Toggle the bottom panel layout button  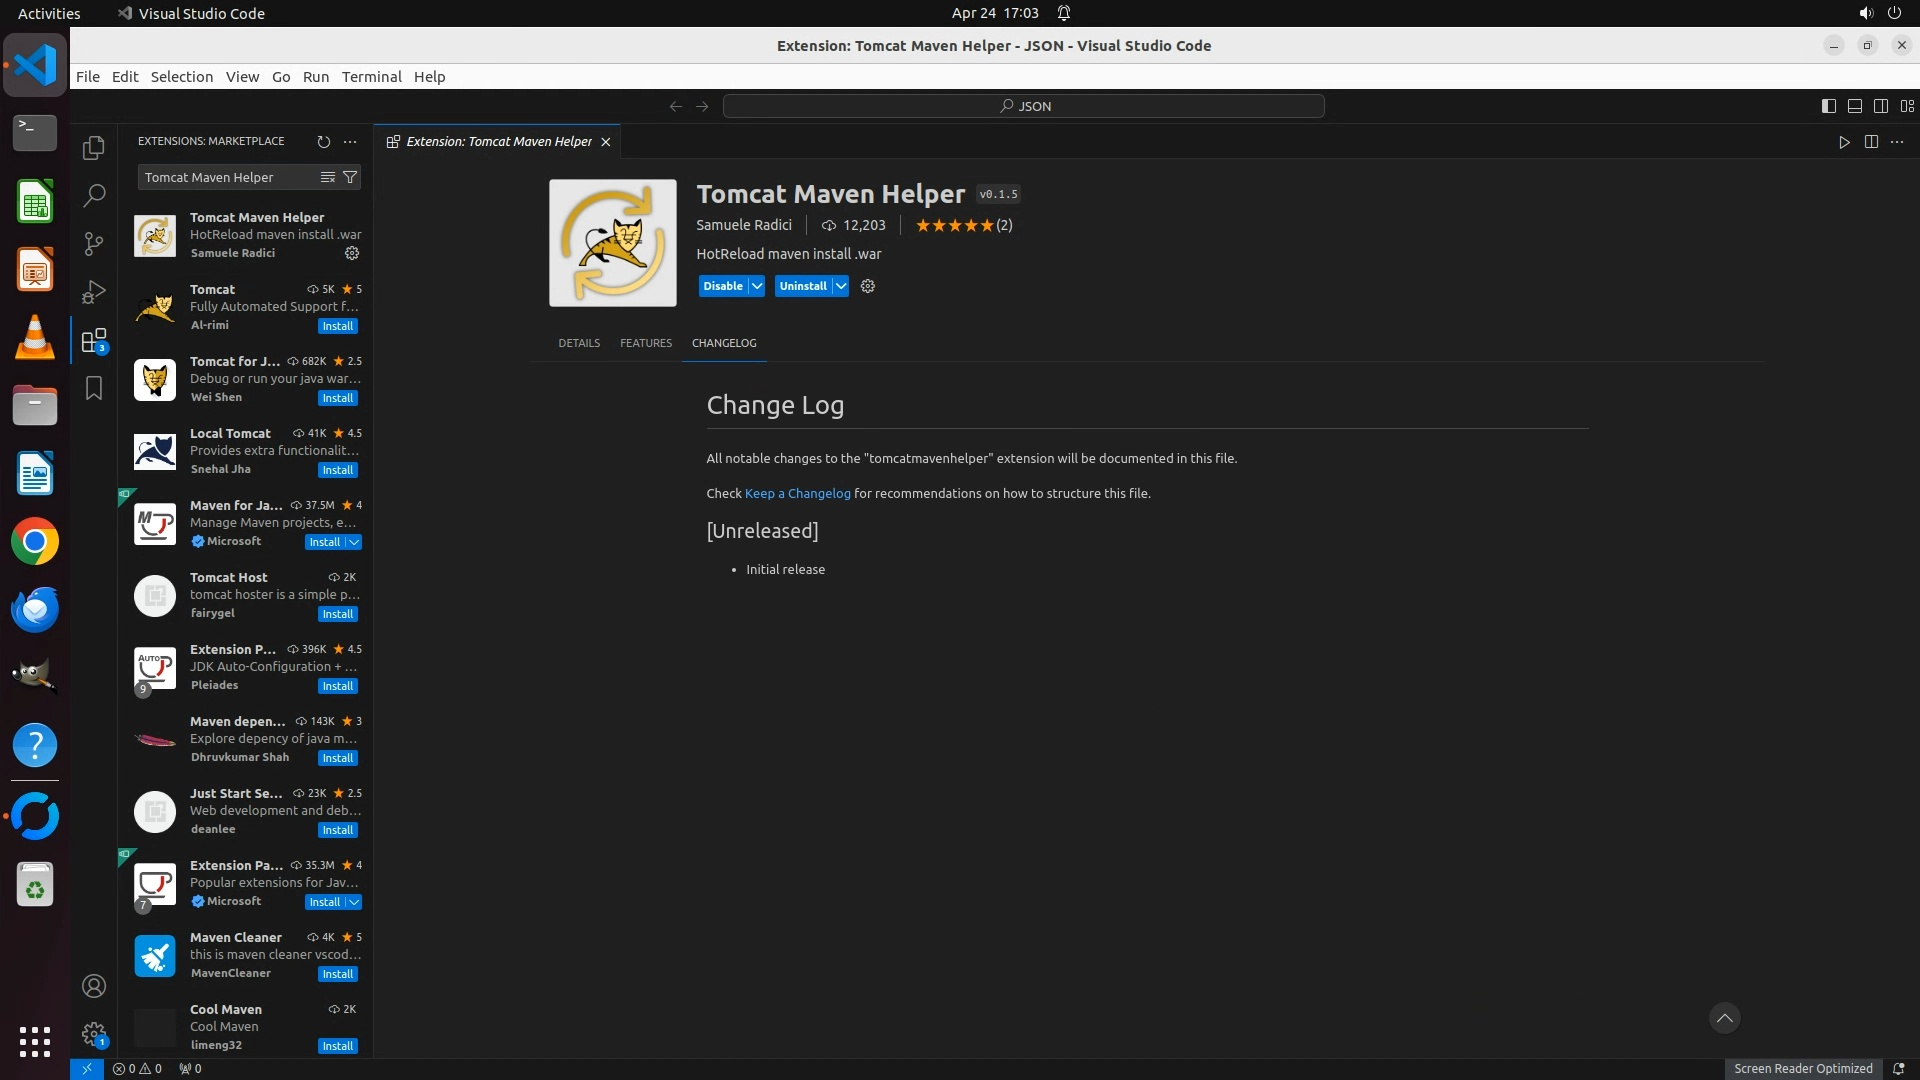click(1854, 106)
